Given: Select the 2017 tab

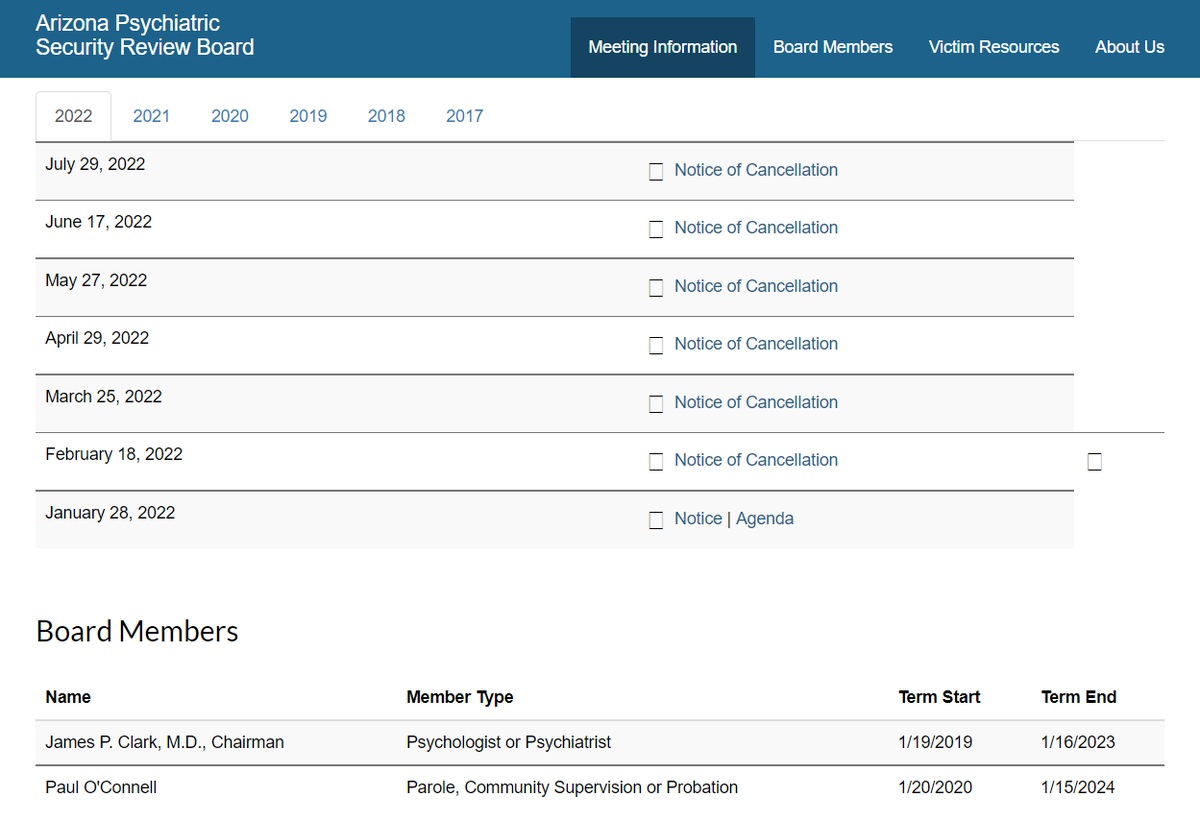Looking at the screenshot, I should click(x=464, y=116).
